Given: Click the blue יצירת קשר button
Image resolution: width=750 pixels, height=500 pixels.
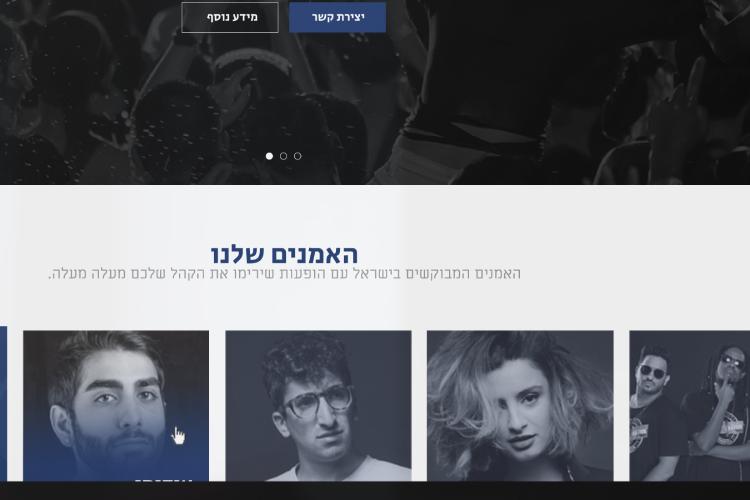Looking at the screenshot, I should click(337, 17).
